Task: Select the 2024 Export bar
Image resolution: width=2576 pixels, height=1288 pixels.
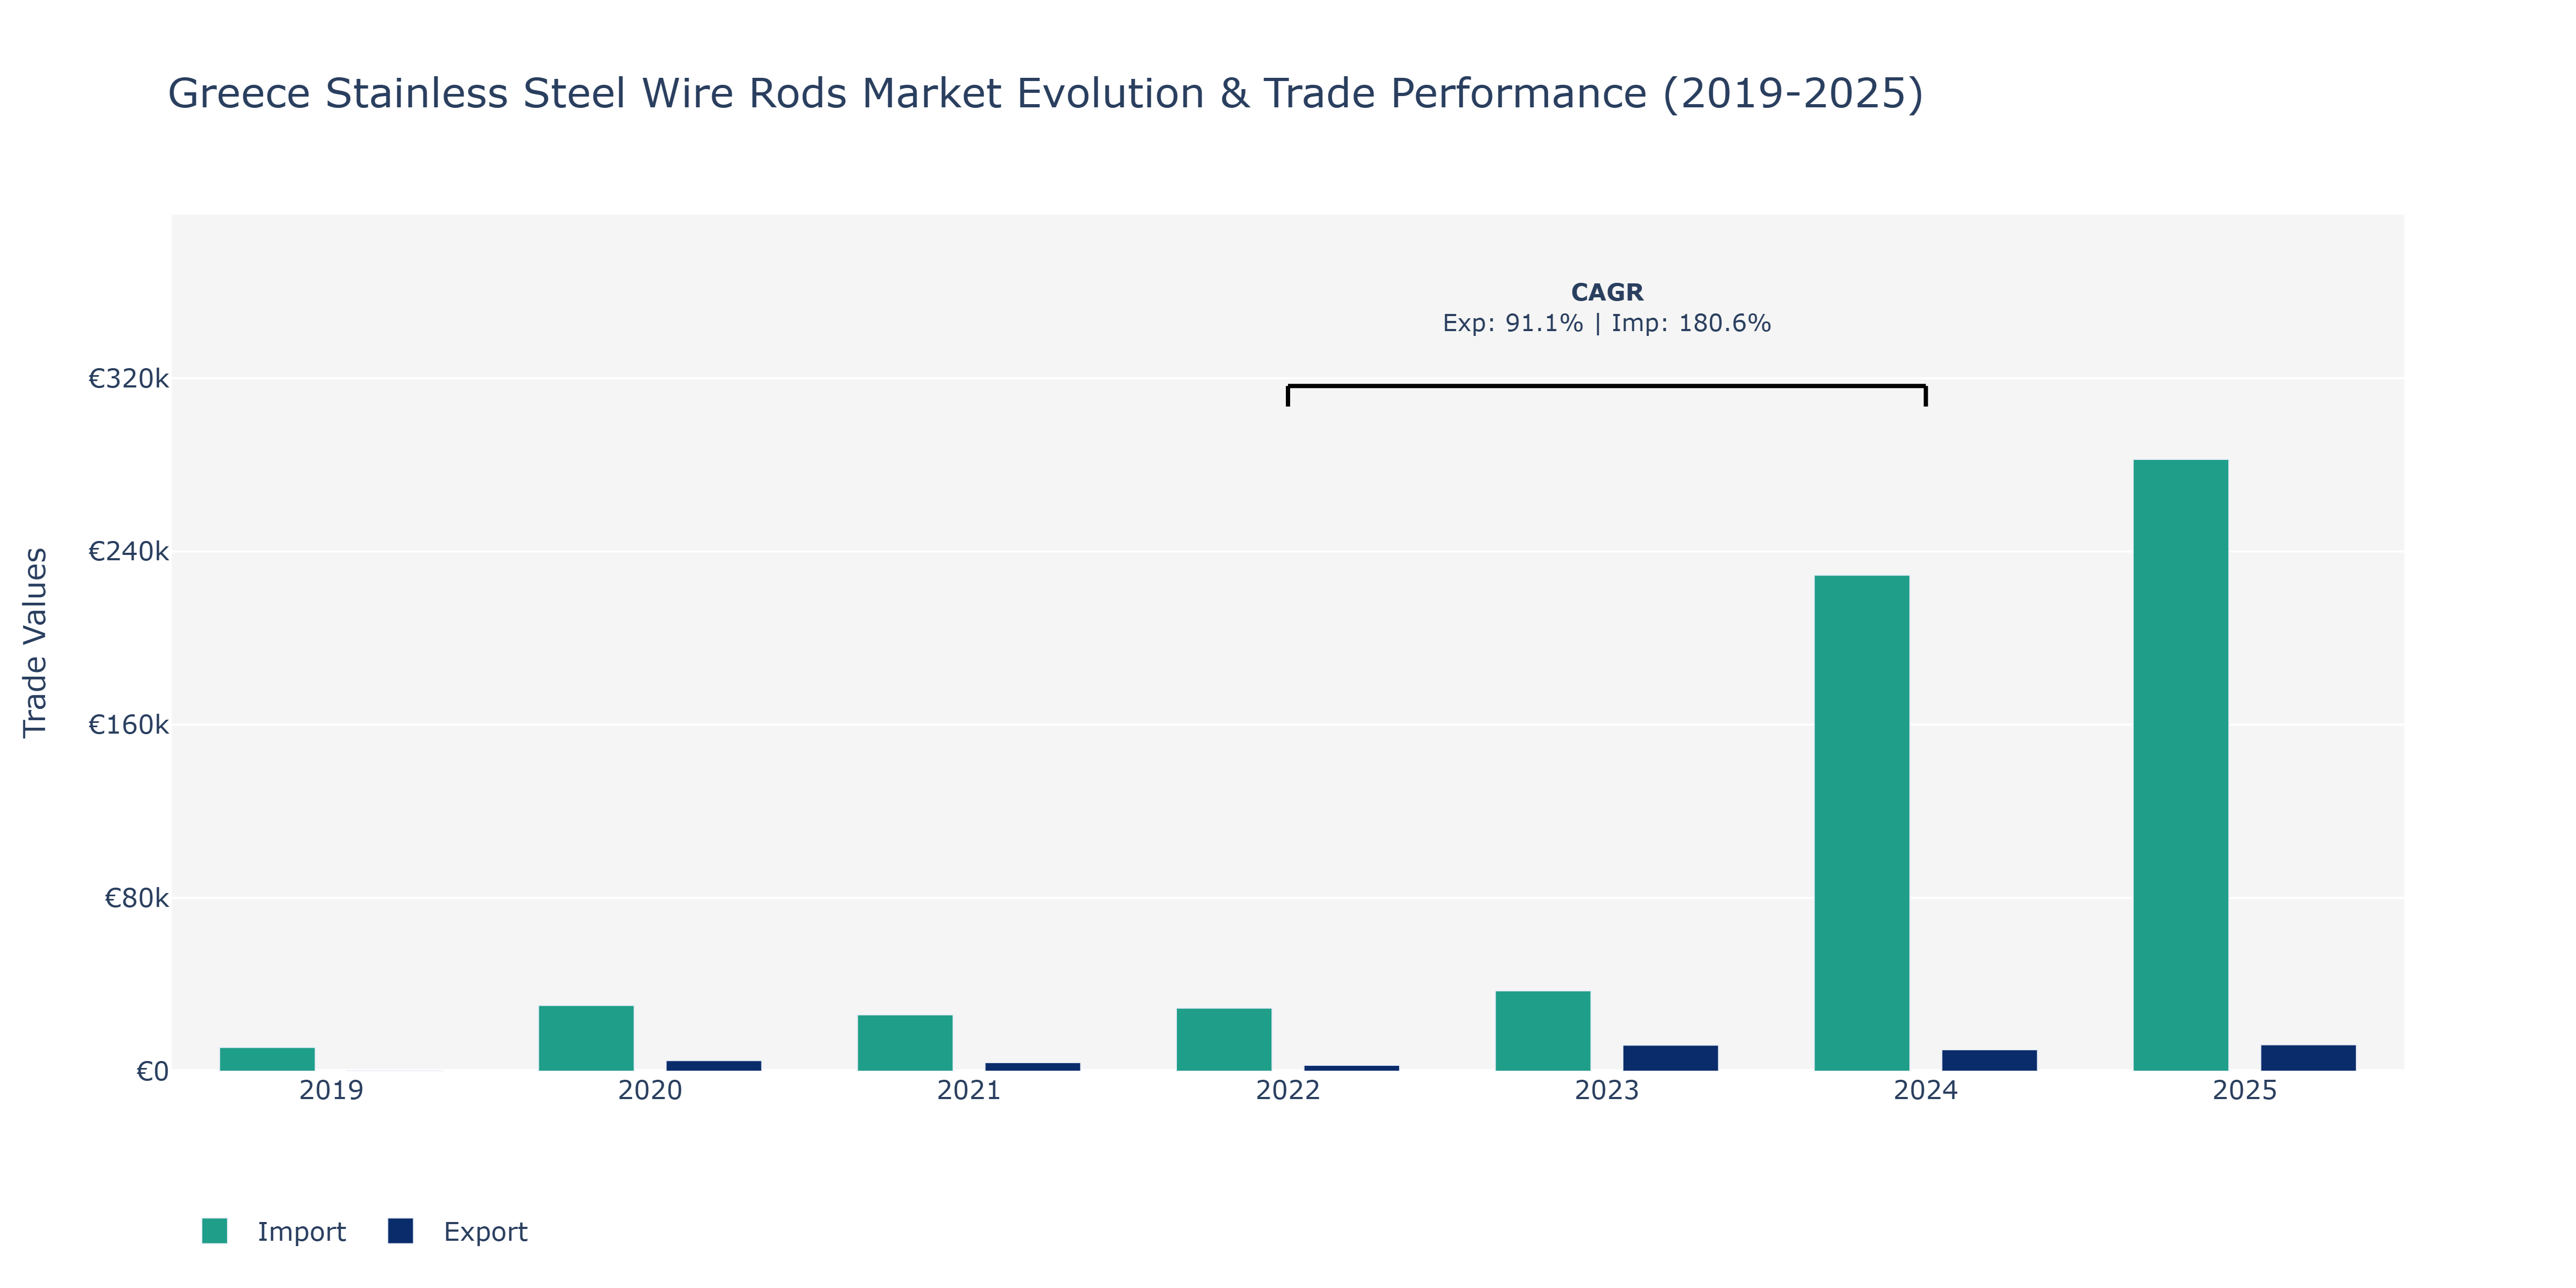Action: coord(1989,1060)
